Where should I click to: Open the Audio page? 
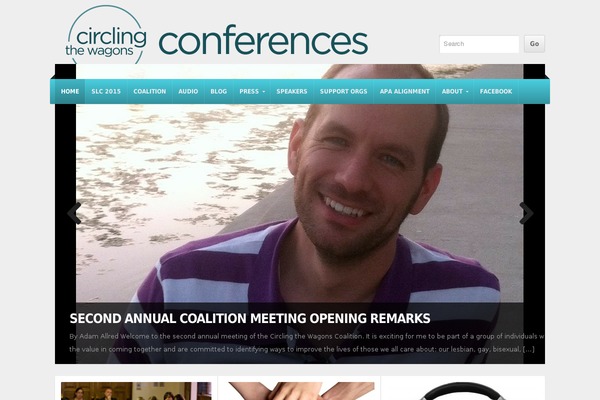click(x=188, y=91)
